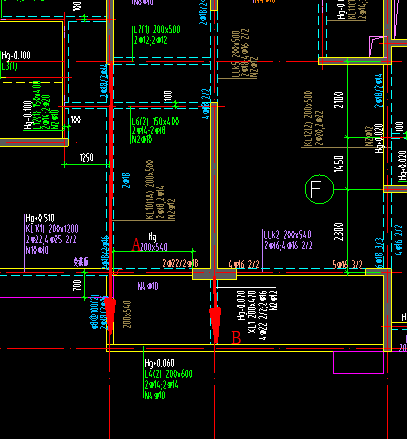Select the 5Φ16 3/2 rebar text

[x=347, y=264]
